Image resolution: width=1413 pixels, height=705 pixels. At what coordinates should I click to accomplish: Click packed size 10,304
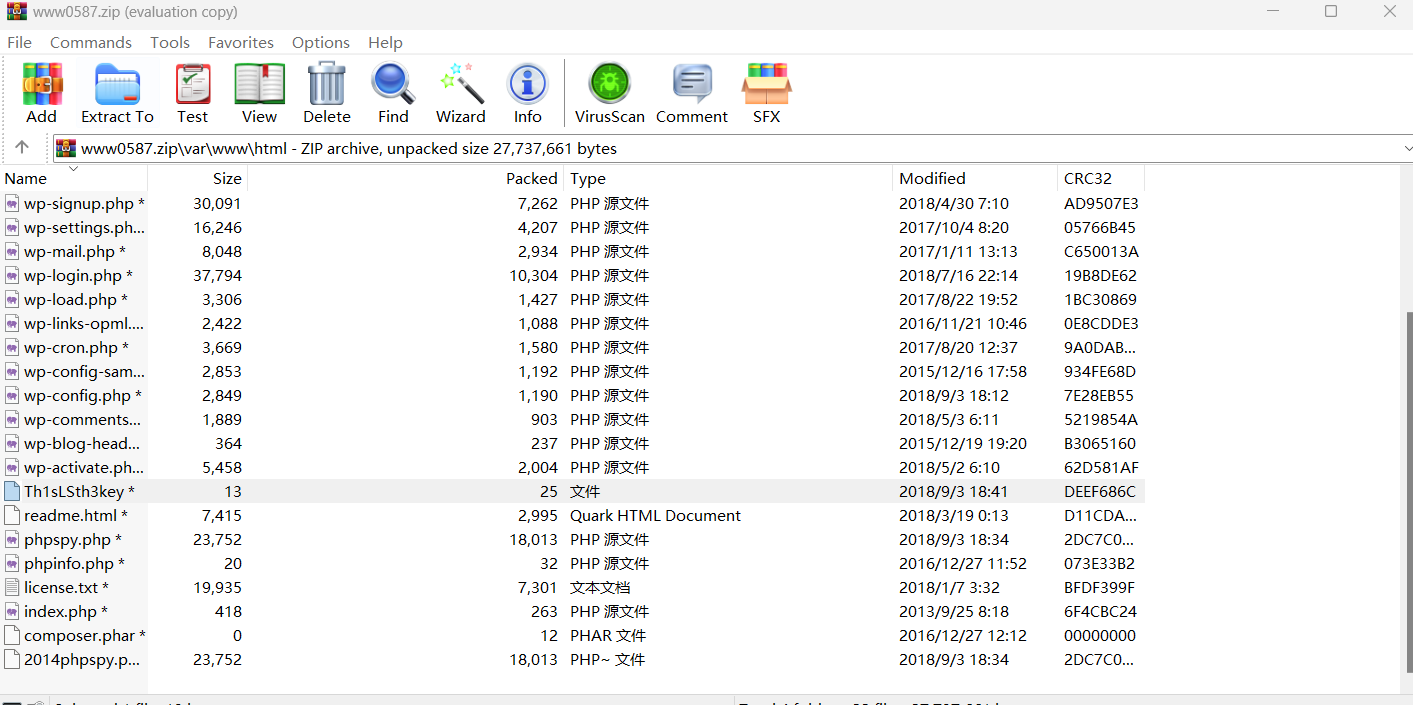[x=532, y=275]
